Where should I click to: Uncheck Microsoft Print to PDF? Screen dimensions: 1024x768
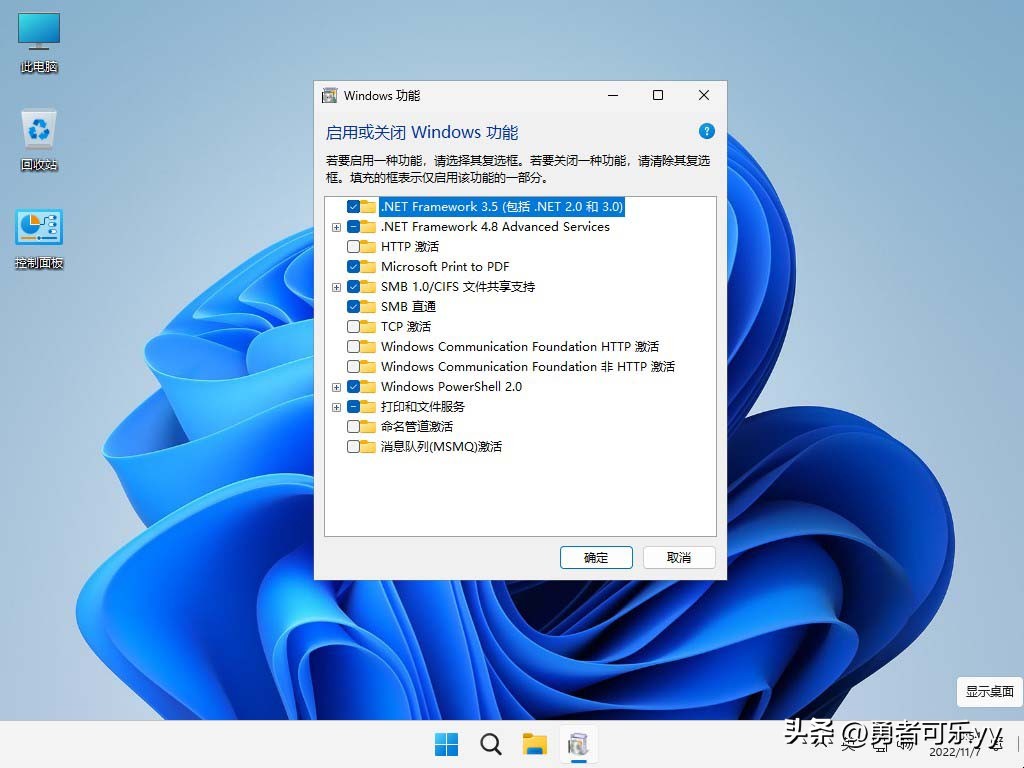355,267
